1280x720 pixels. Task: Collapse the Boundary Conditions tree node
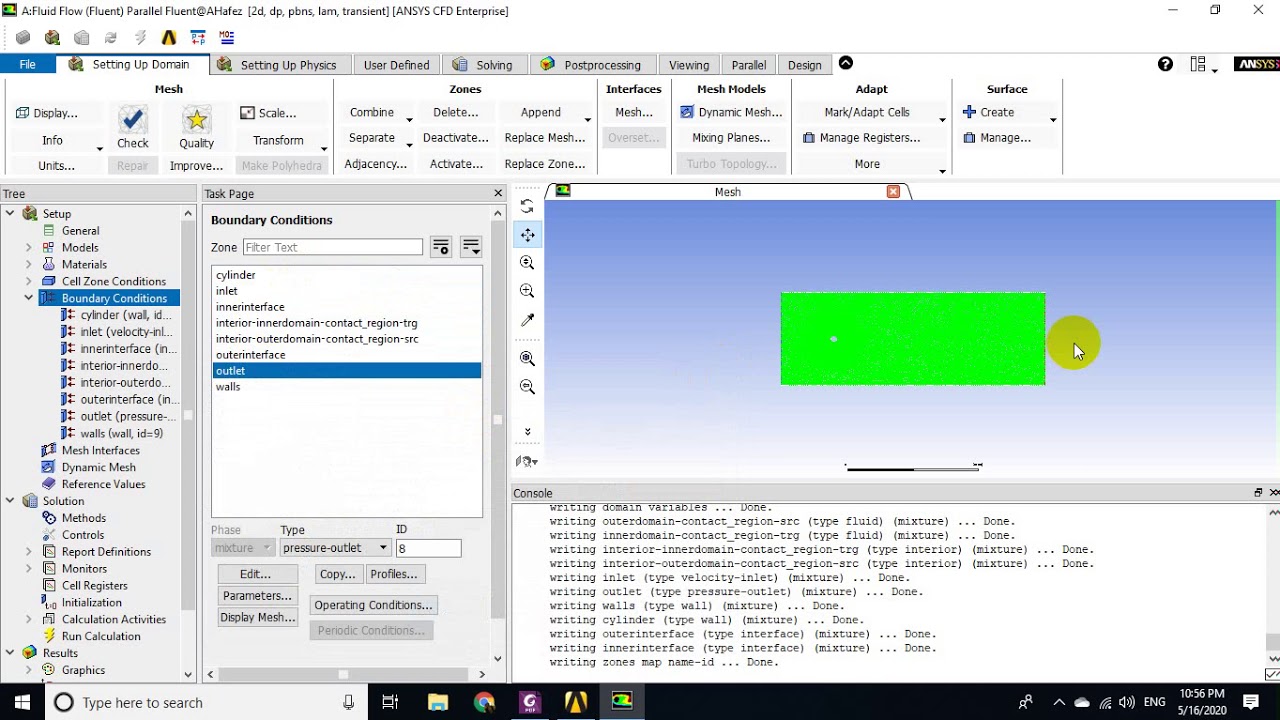(x=29, y=298)
